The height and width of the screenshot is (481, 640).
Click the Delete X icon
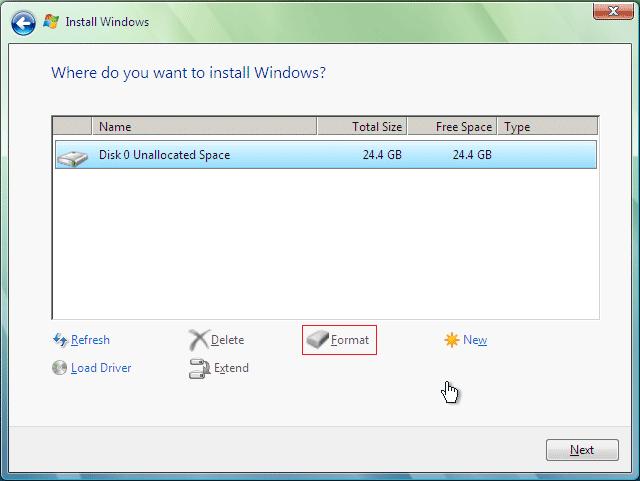199,340
